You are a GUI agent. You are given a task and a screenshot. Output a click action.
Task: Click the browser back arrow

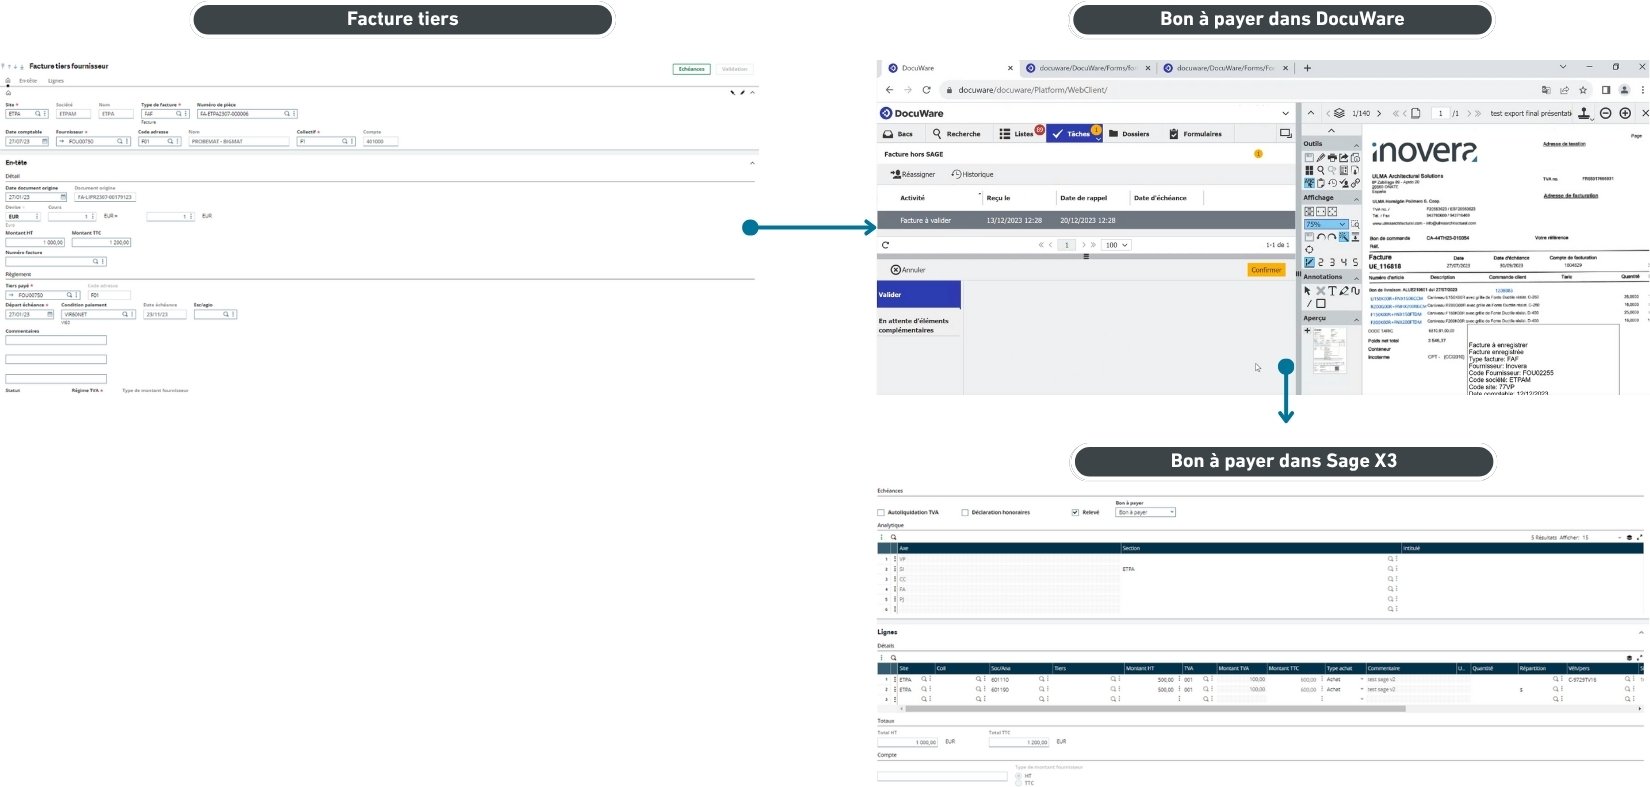pyautogui.click(x=889, y=90)
